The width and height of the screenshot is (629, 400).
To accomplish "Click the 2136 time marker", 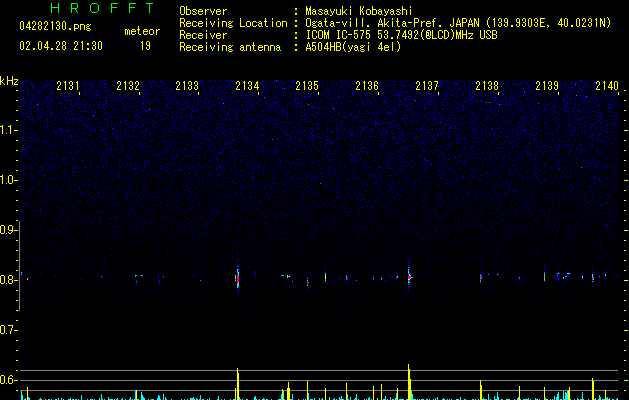I will click(x=367, y=86).
